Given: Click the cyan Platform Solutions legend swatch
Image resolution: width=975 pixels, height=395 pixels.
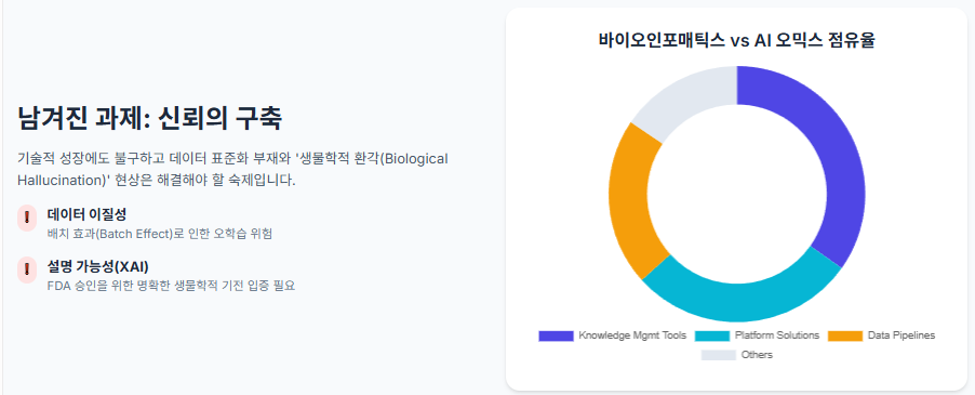Looking at the screenshot, I should click(712, 336).
